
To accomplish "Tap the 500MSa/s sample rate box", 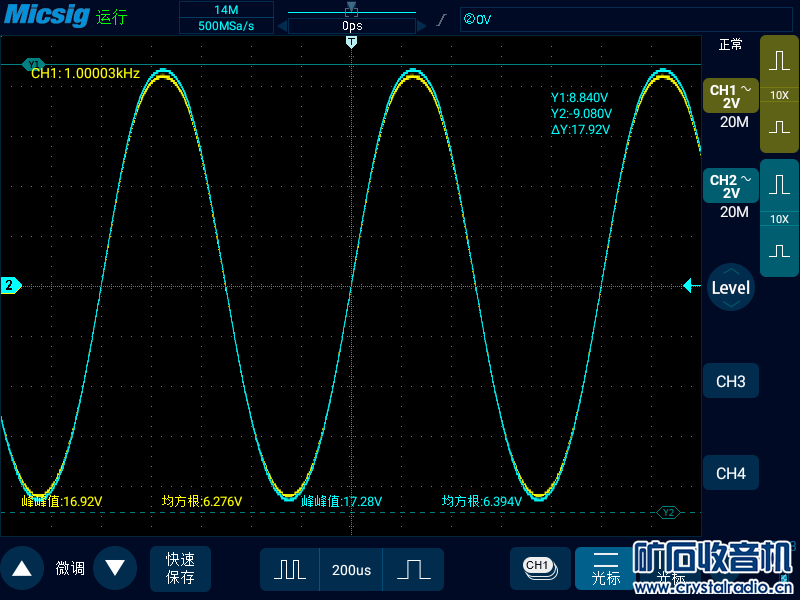I will point(226,26).
